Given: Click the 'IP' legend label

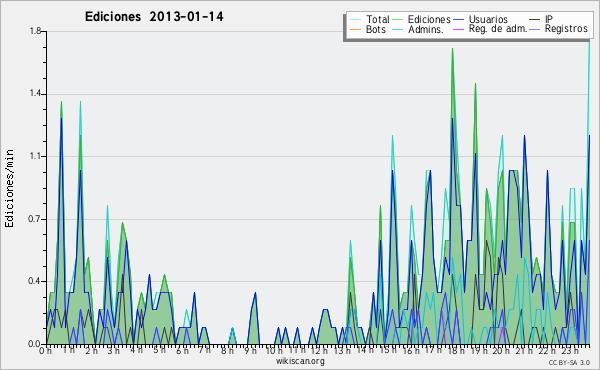Looking at the screenshot, I should (x=549, y=19).
